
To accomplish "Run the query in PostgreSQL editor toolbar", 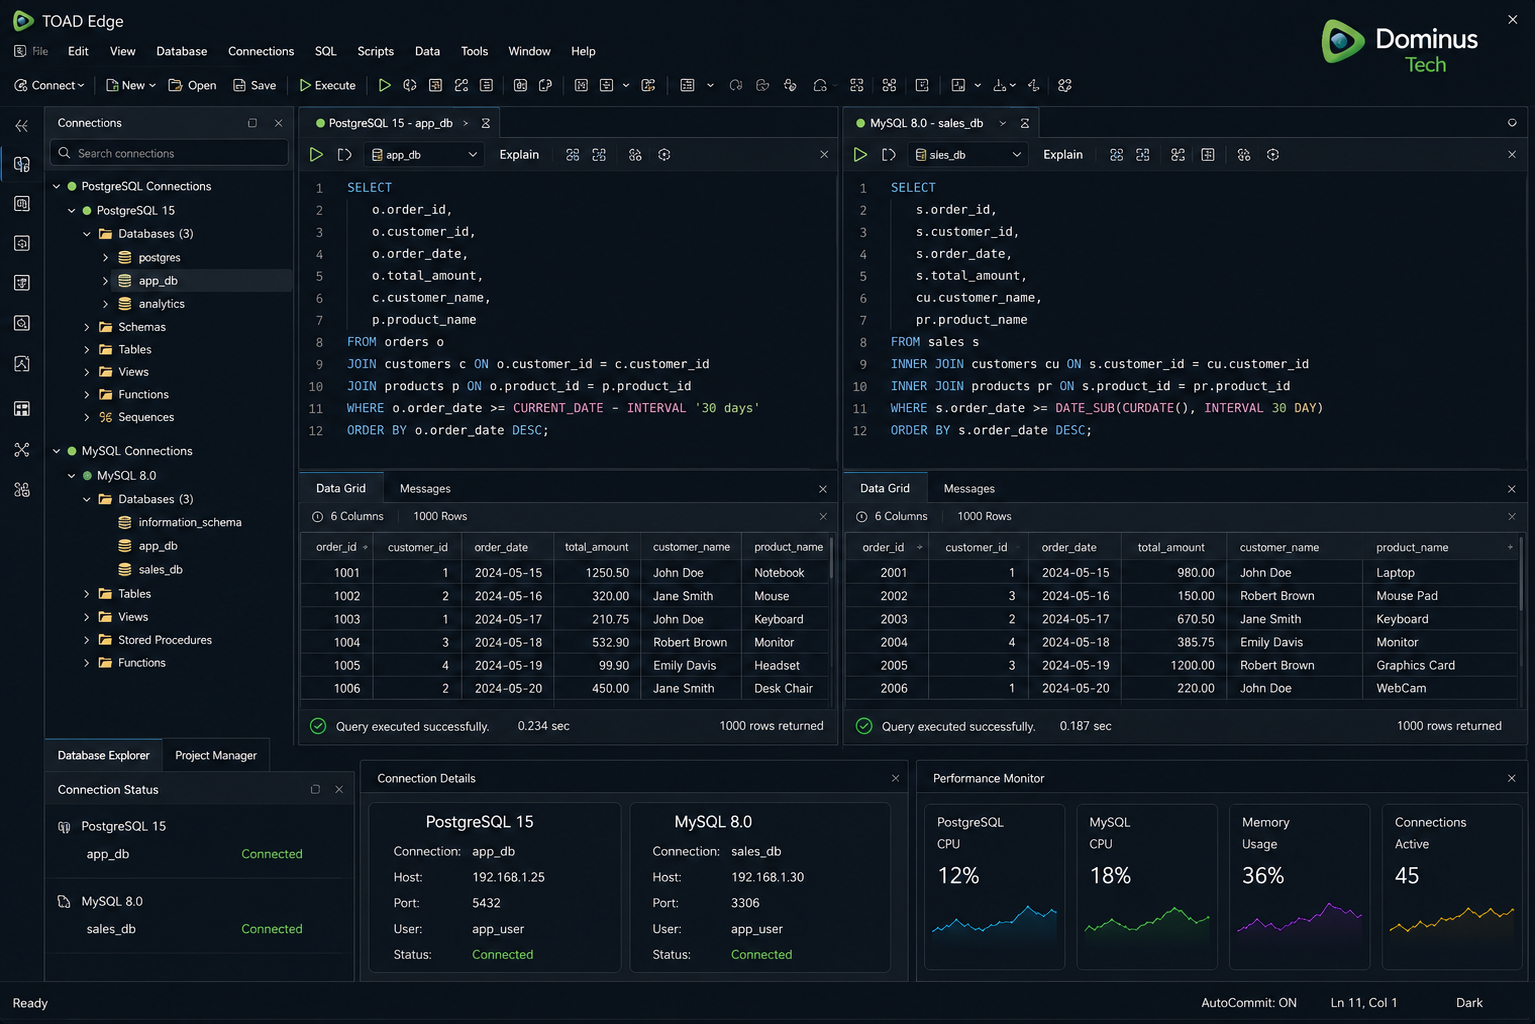I will pos(316,155).
